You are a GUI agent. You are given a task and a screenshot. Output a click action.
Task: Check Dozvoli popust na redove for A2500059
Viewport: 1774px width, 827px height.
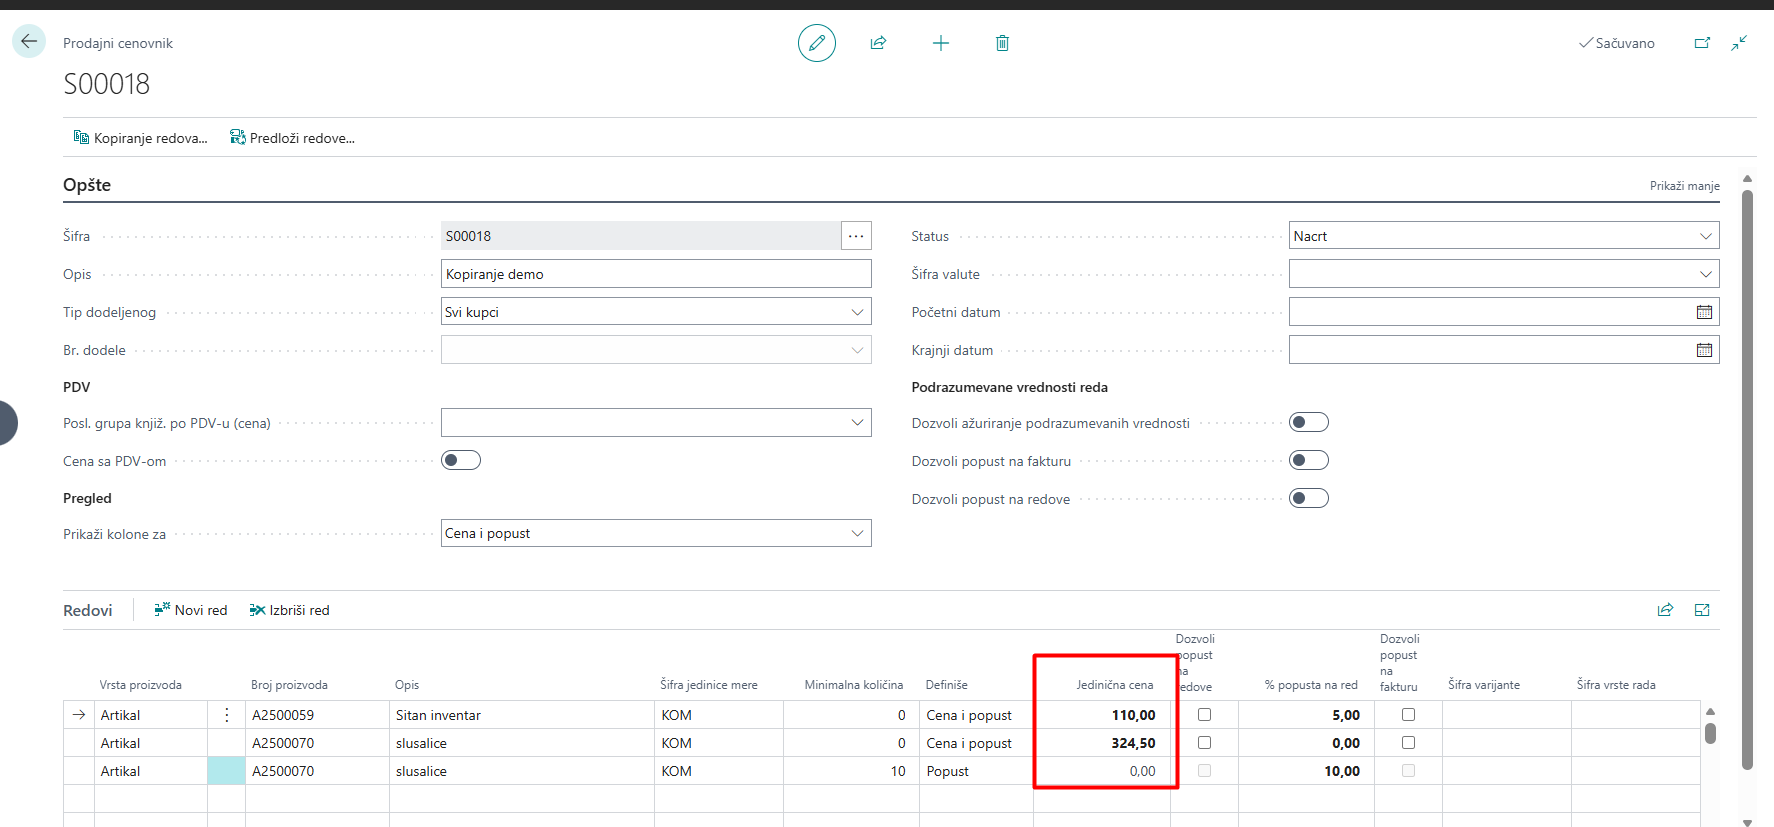[1204, 715]
